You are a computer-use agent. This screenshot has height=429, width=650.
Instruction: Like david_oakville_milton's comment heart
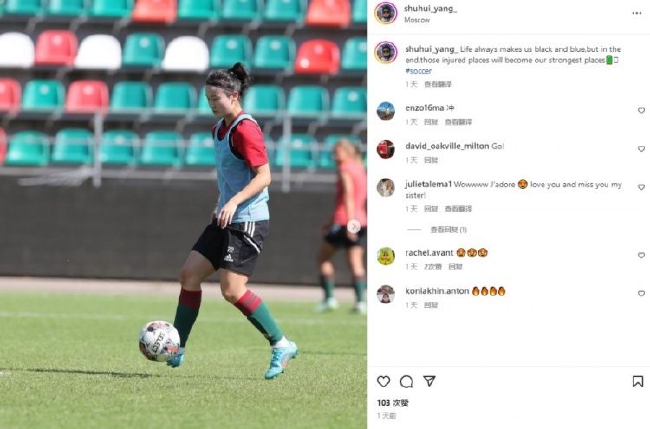click(641, 149)
